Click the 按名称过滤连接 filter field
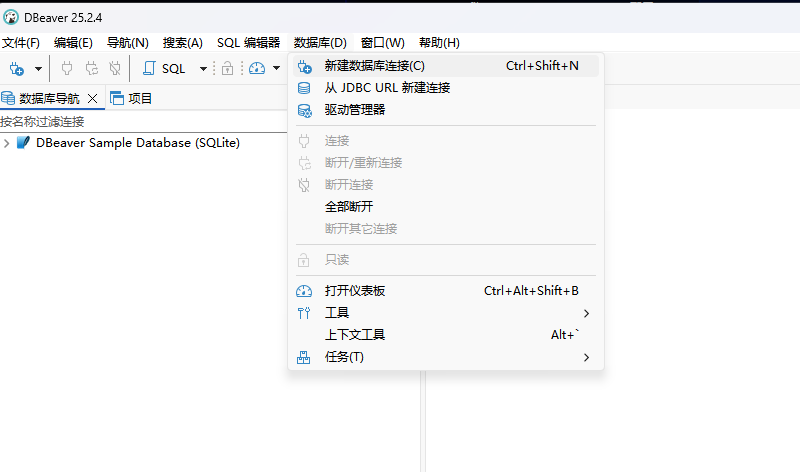 click(143, 121)
